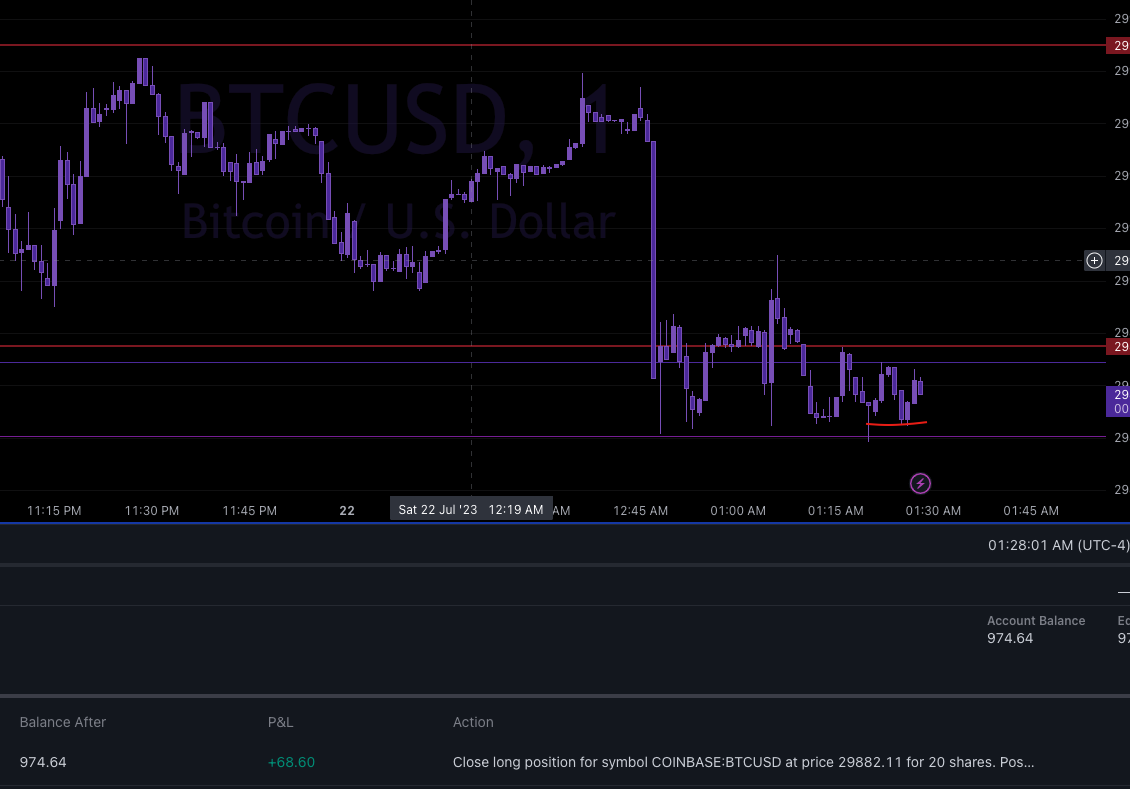Viewport: 1130px width, 789px height.
Task: Select the Balance After column header
Action: (64, 722)
